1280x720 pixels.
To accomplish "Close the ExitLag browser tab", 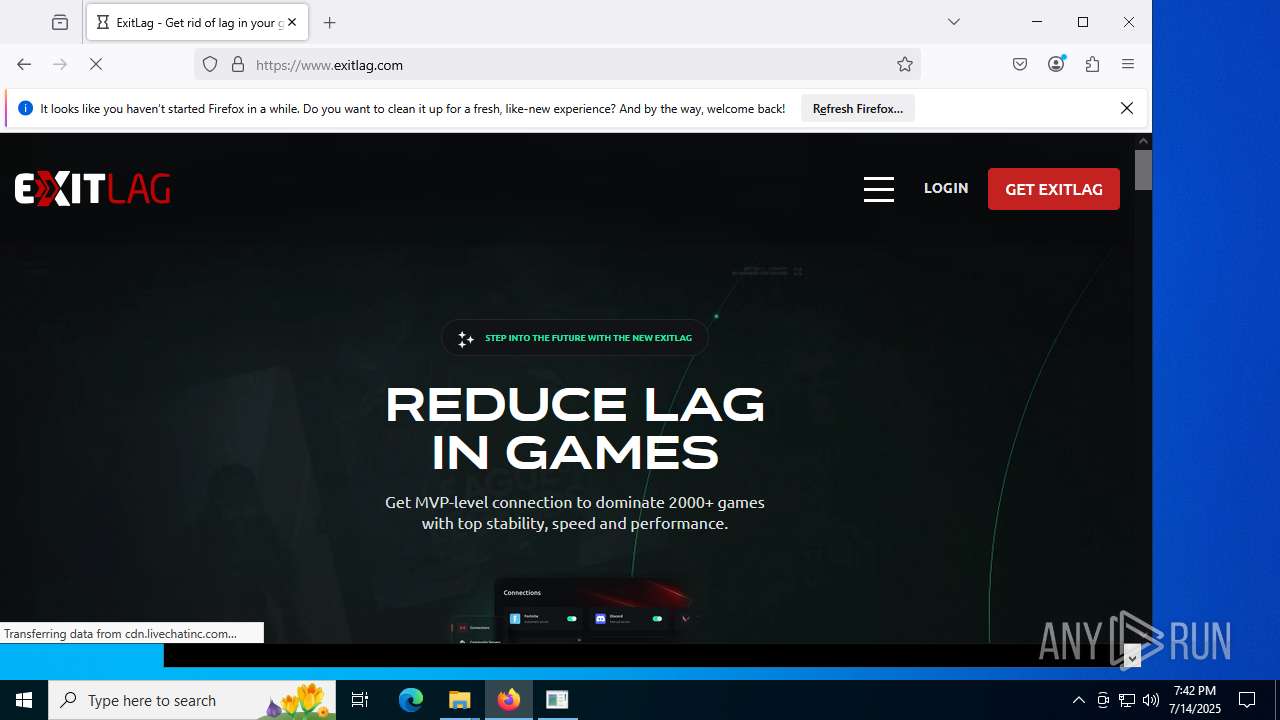I will click(x=292, y=22).
